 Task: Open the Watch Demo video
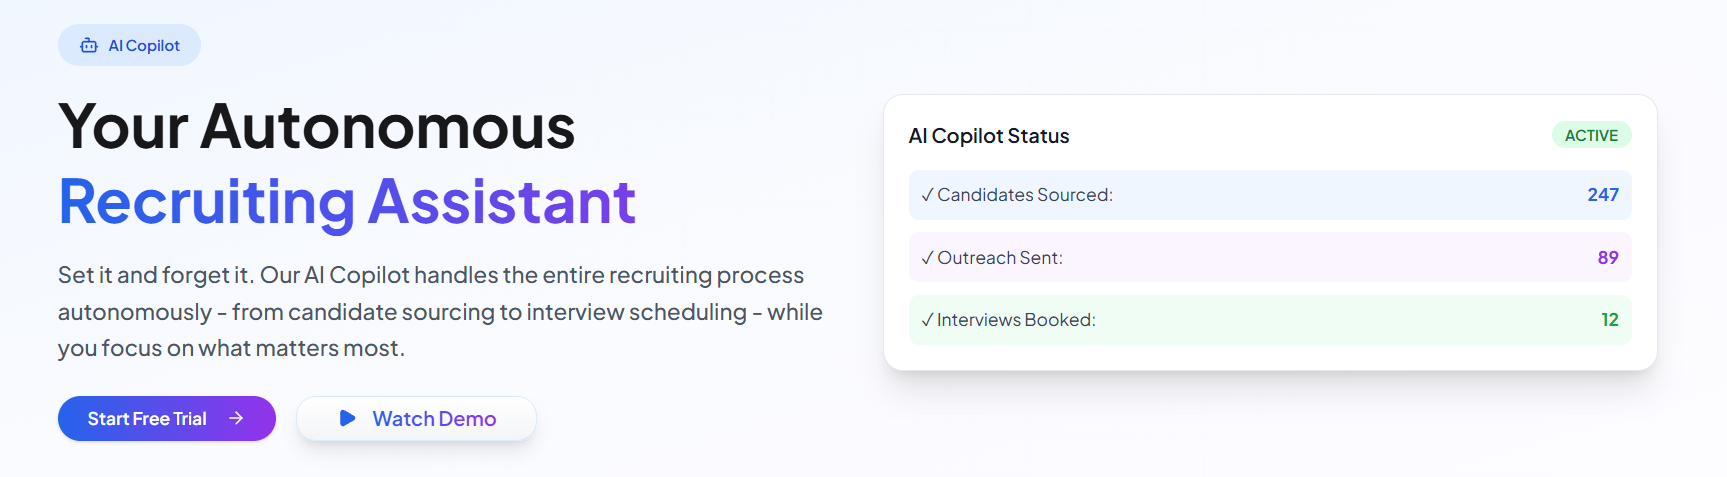coord(416,418)
